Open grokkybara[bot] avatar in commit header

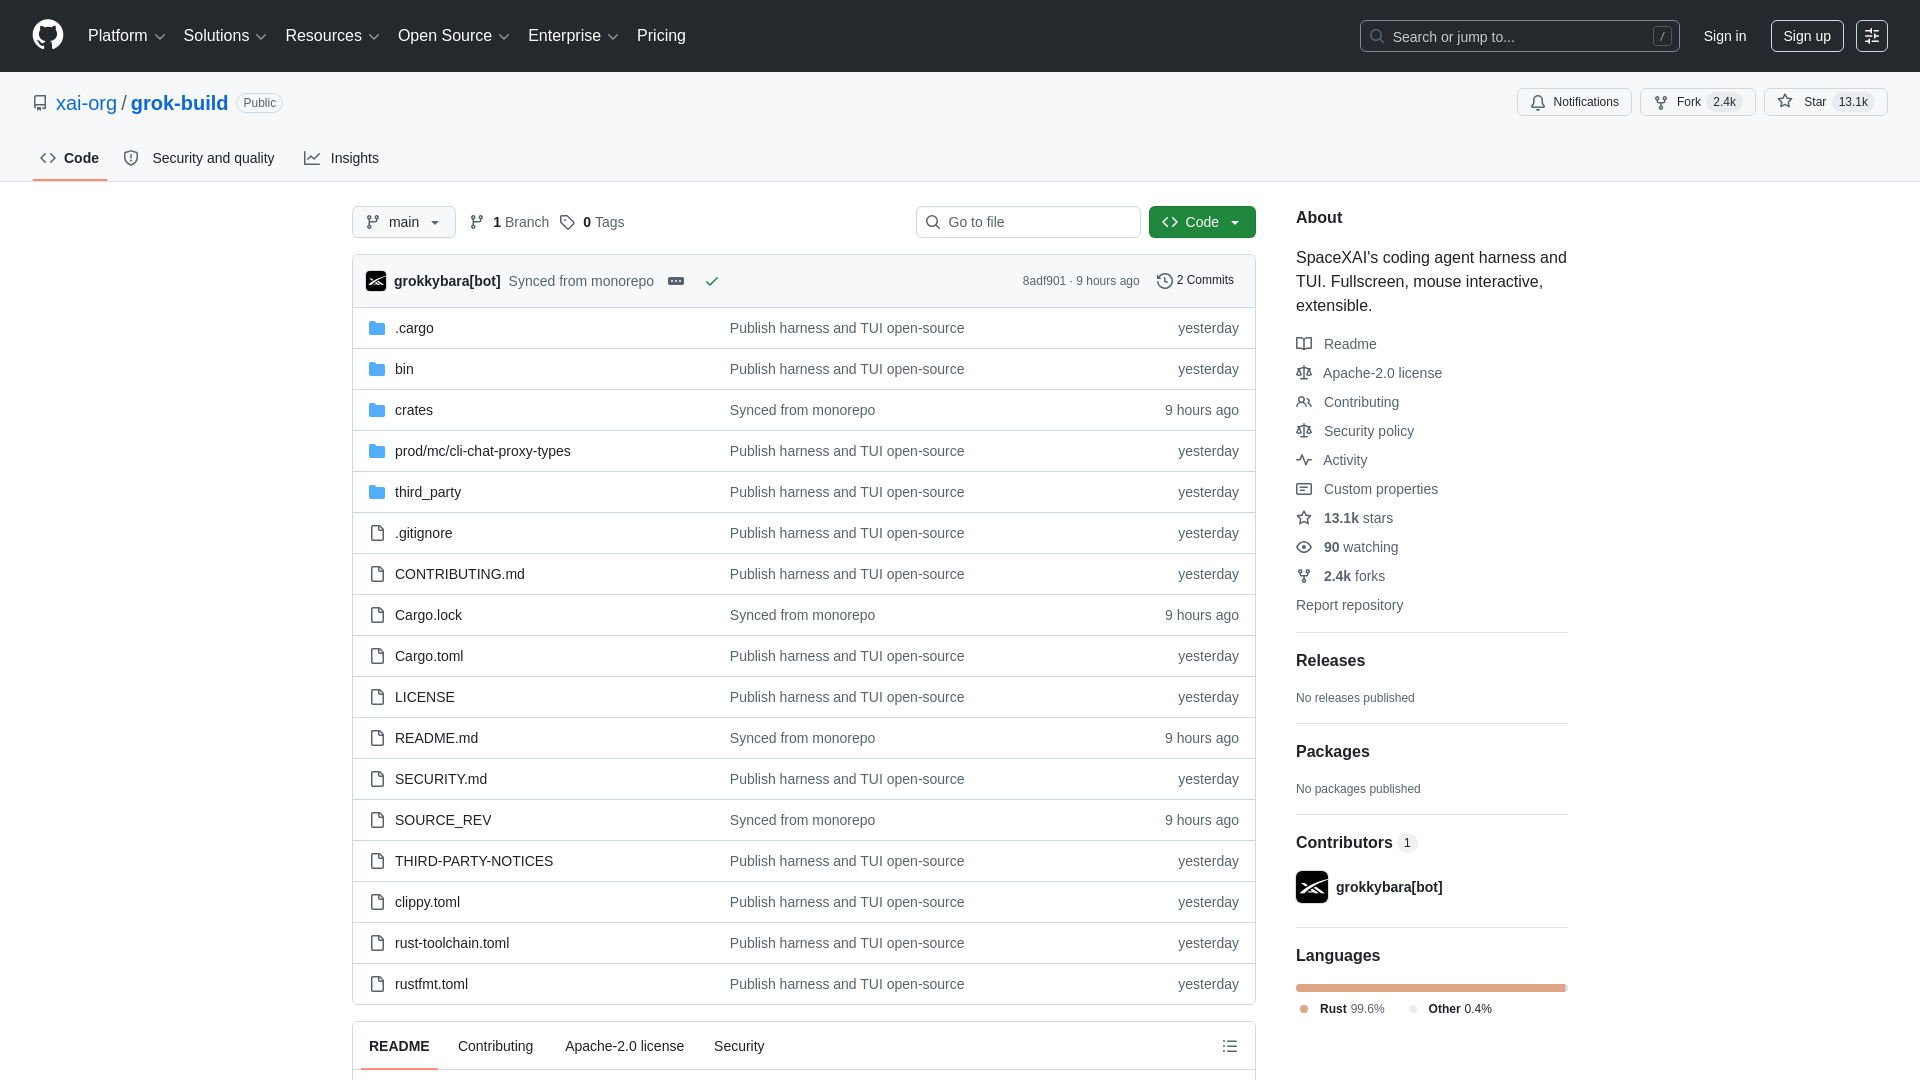[x=376, y=281]
